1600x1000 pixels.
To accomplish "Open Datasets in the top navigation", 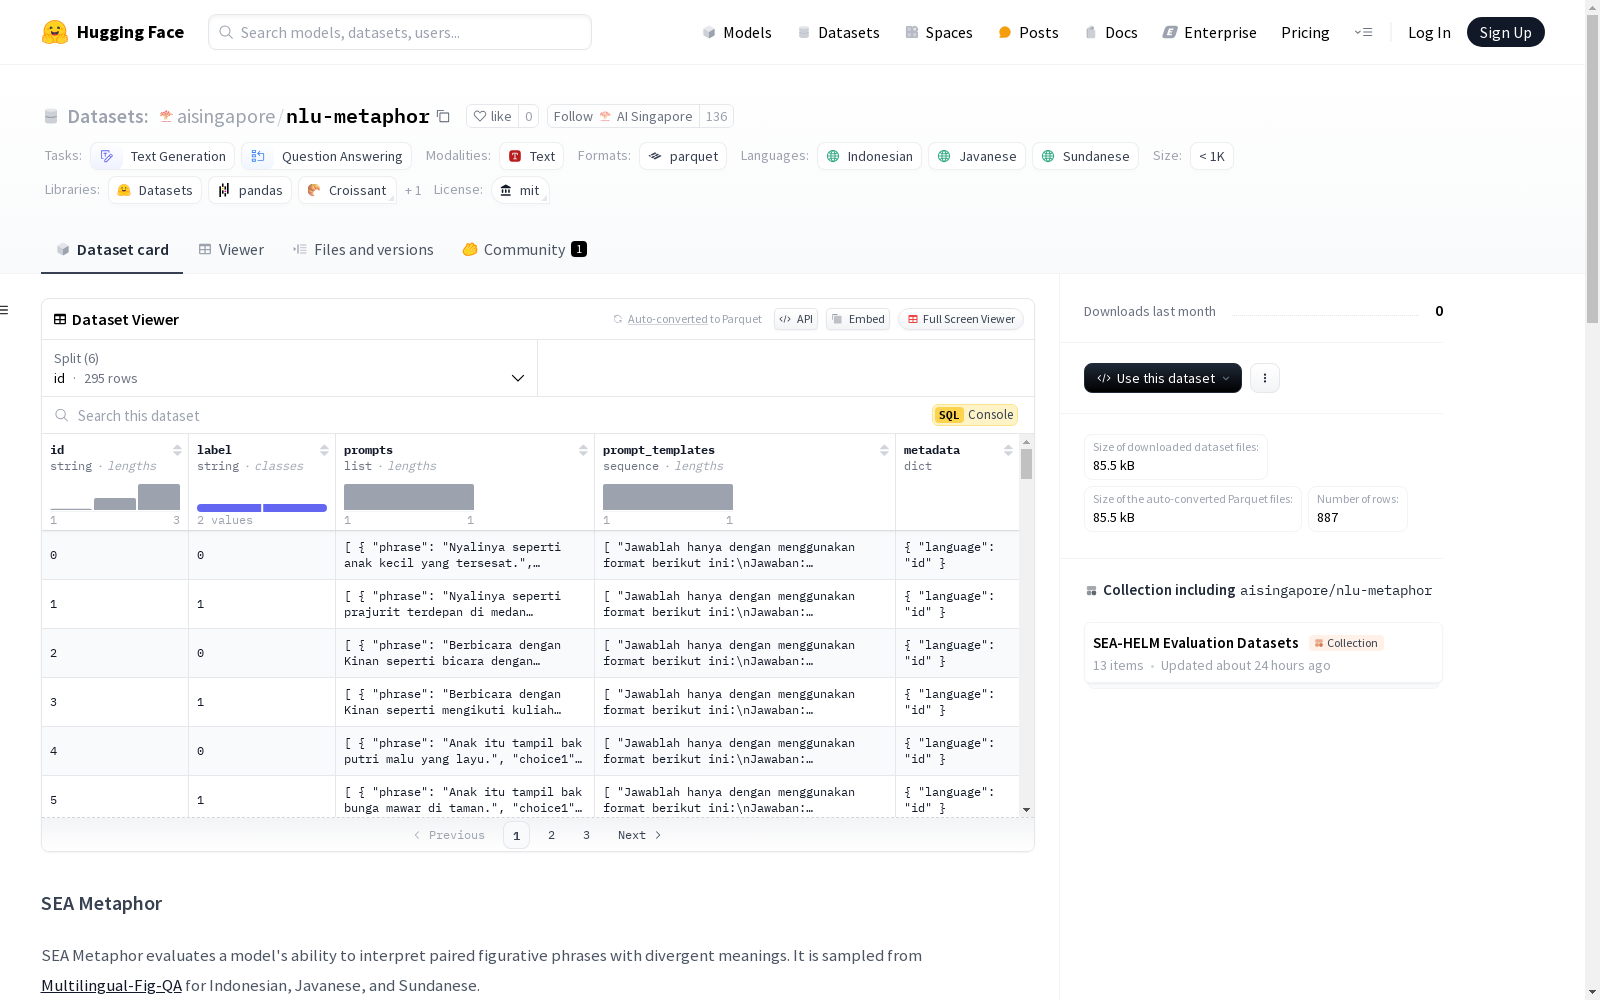I will point(838,32).
